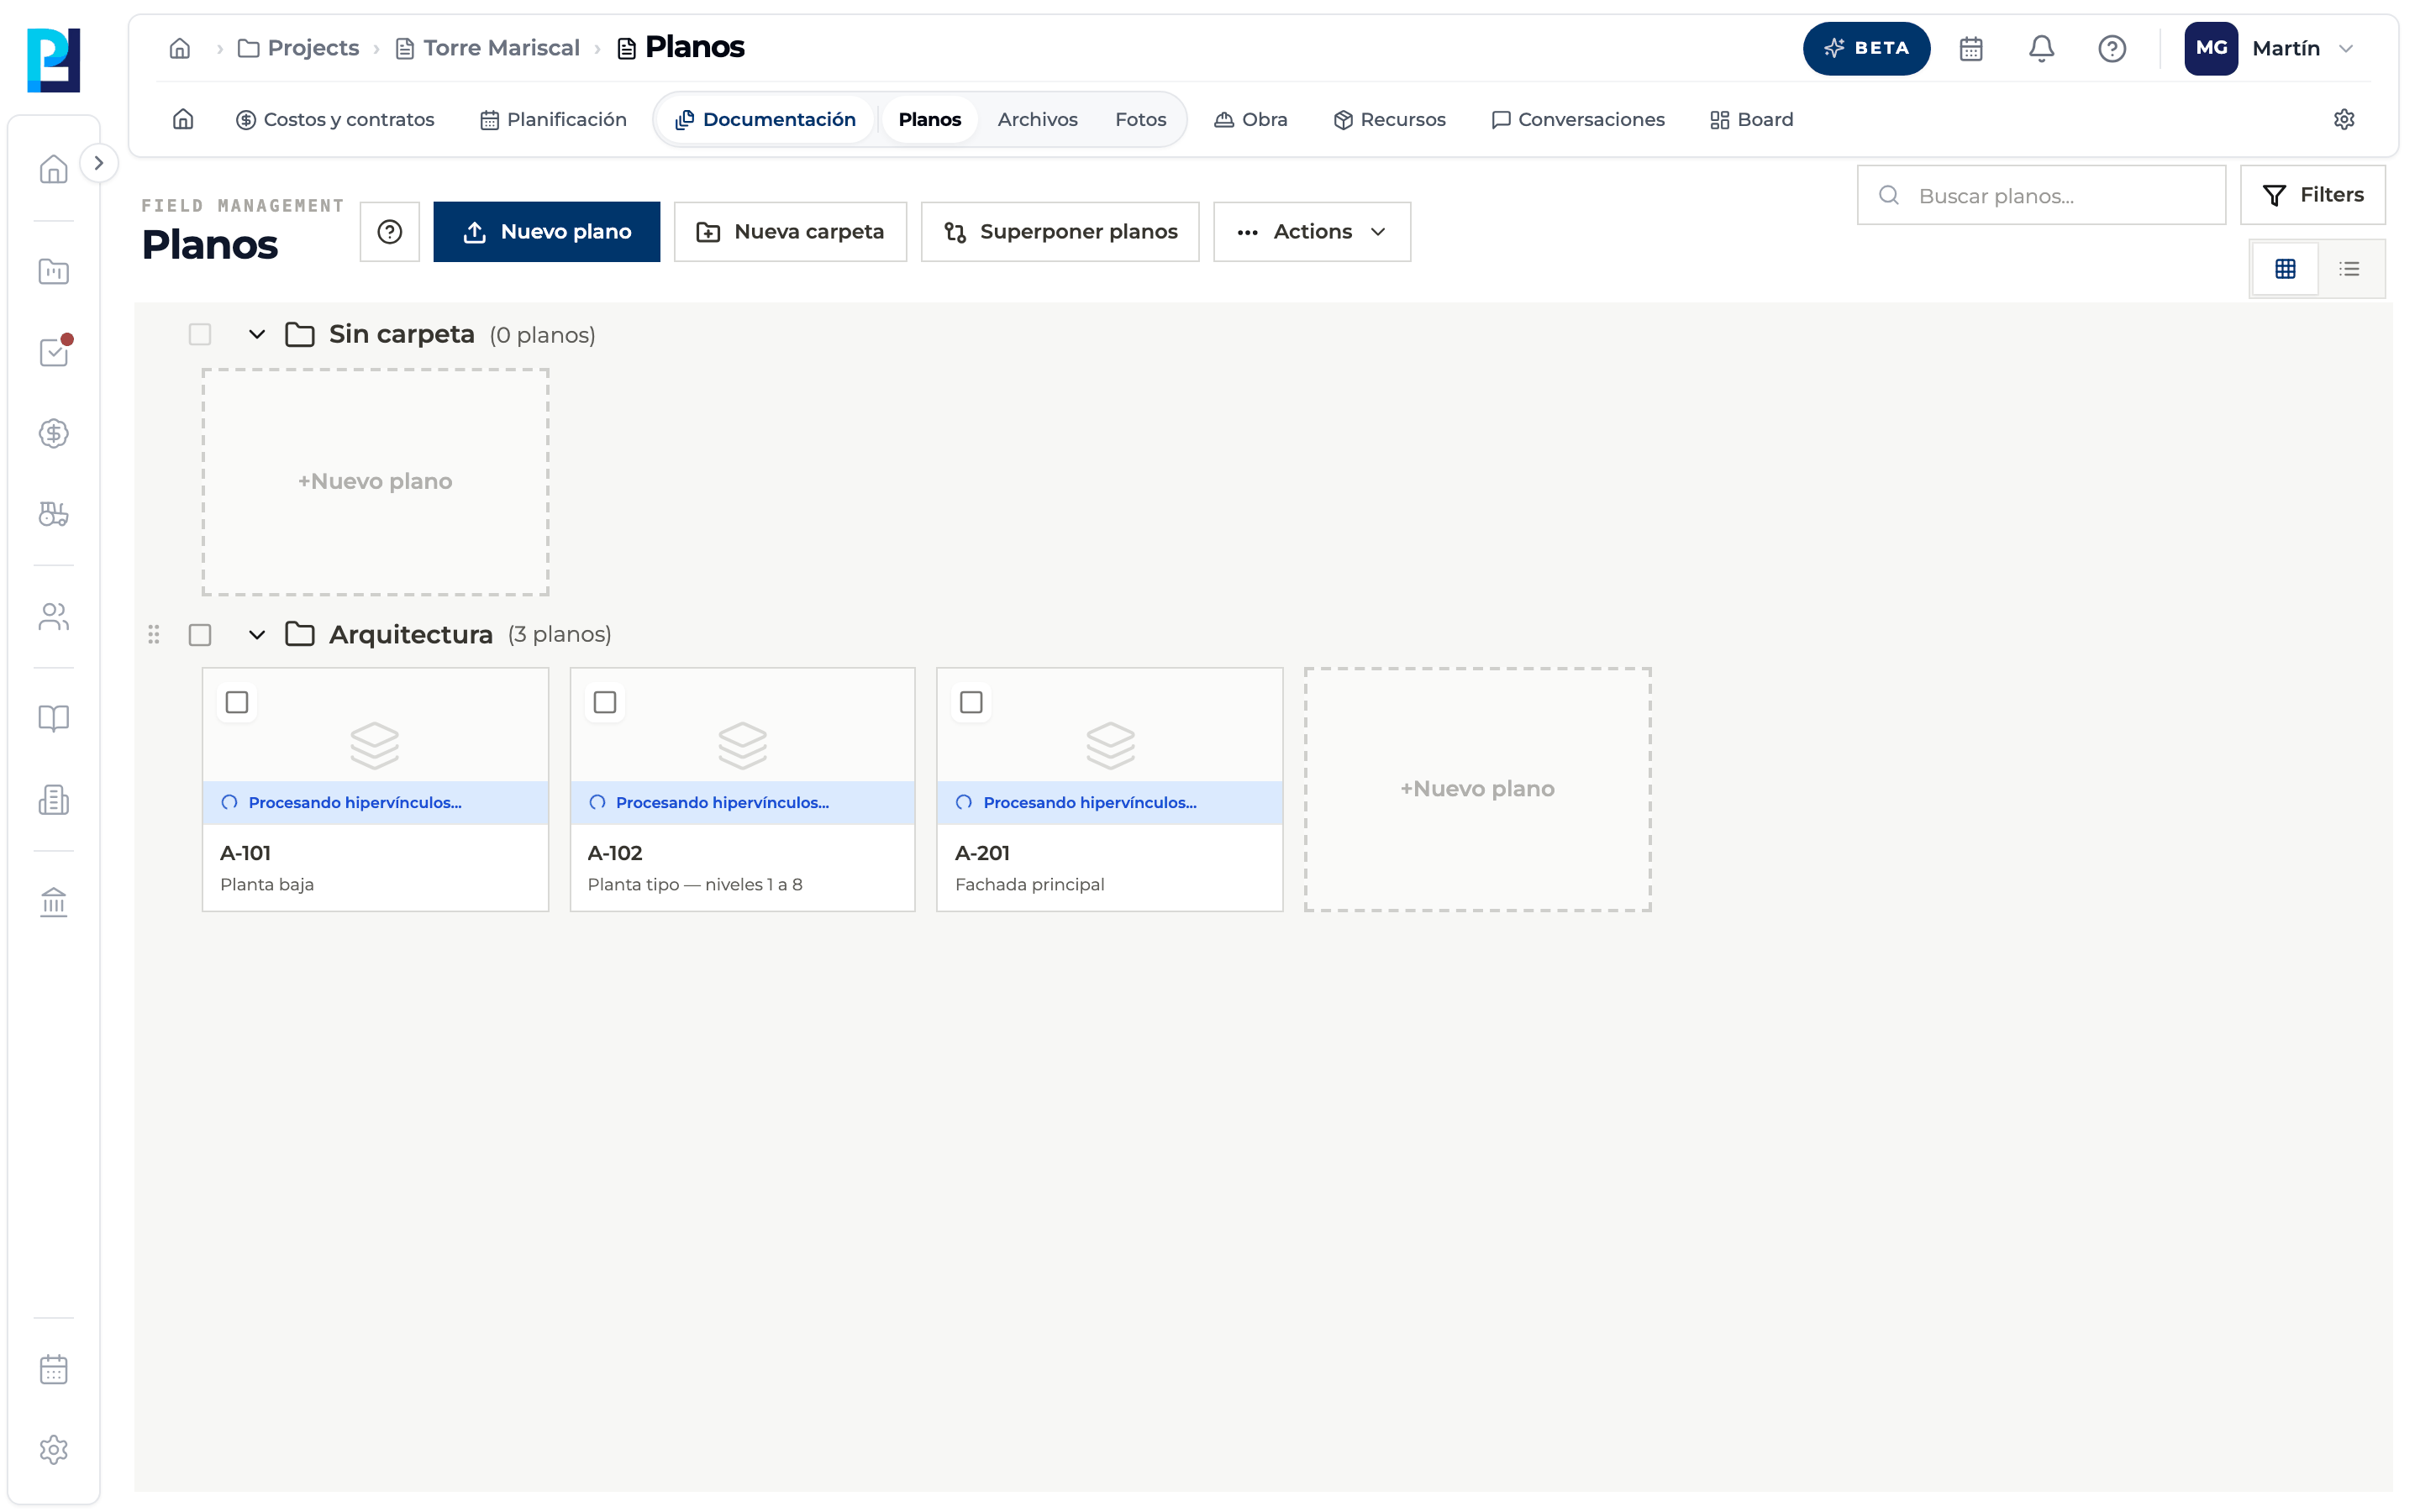Collapse the Sin carpeta folder
The height and width of the screenshot is (1512, 2420).
pyautogui.click(x=257, y=334)
